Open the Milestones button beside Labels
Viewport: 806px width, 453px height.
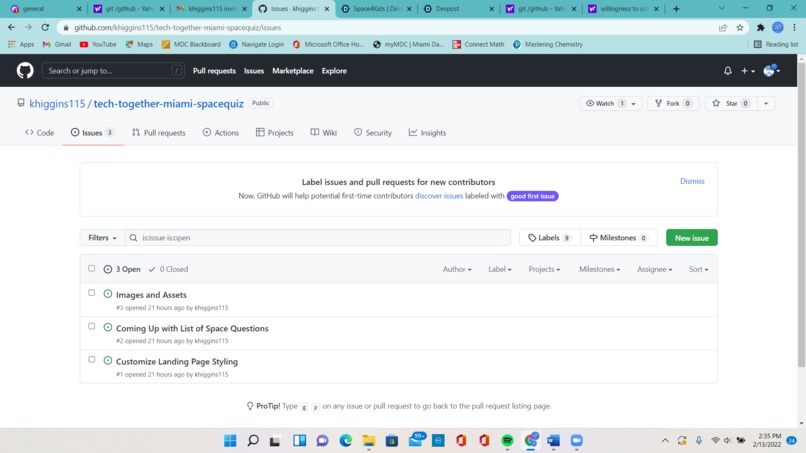(619, 238)
